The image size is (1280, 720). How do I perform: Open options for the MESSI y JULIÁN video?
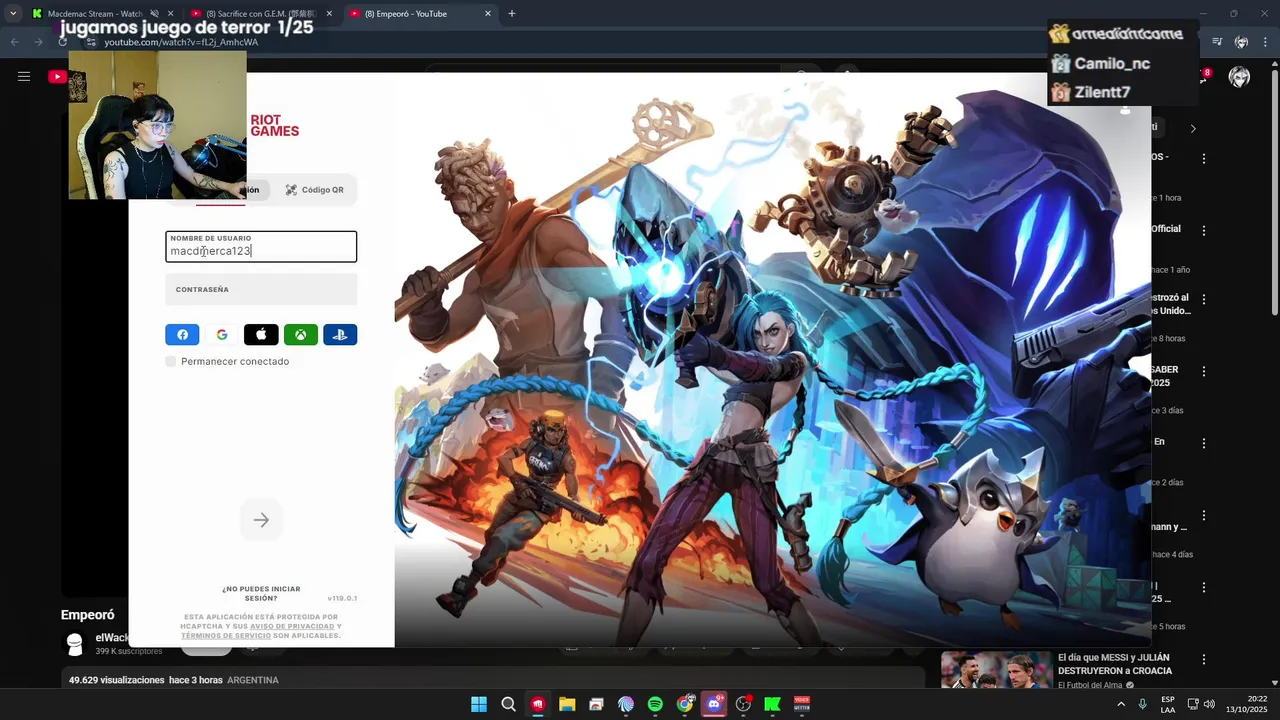point(1204,659)
